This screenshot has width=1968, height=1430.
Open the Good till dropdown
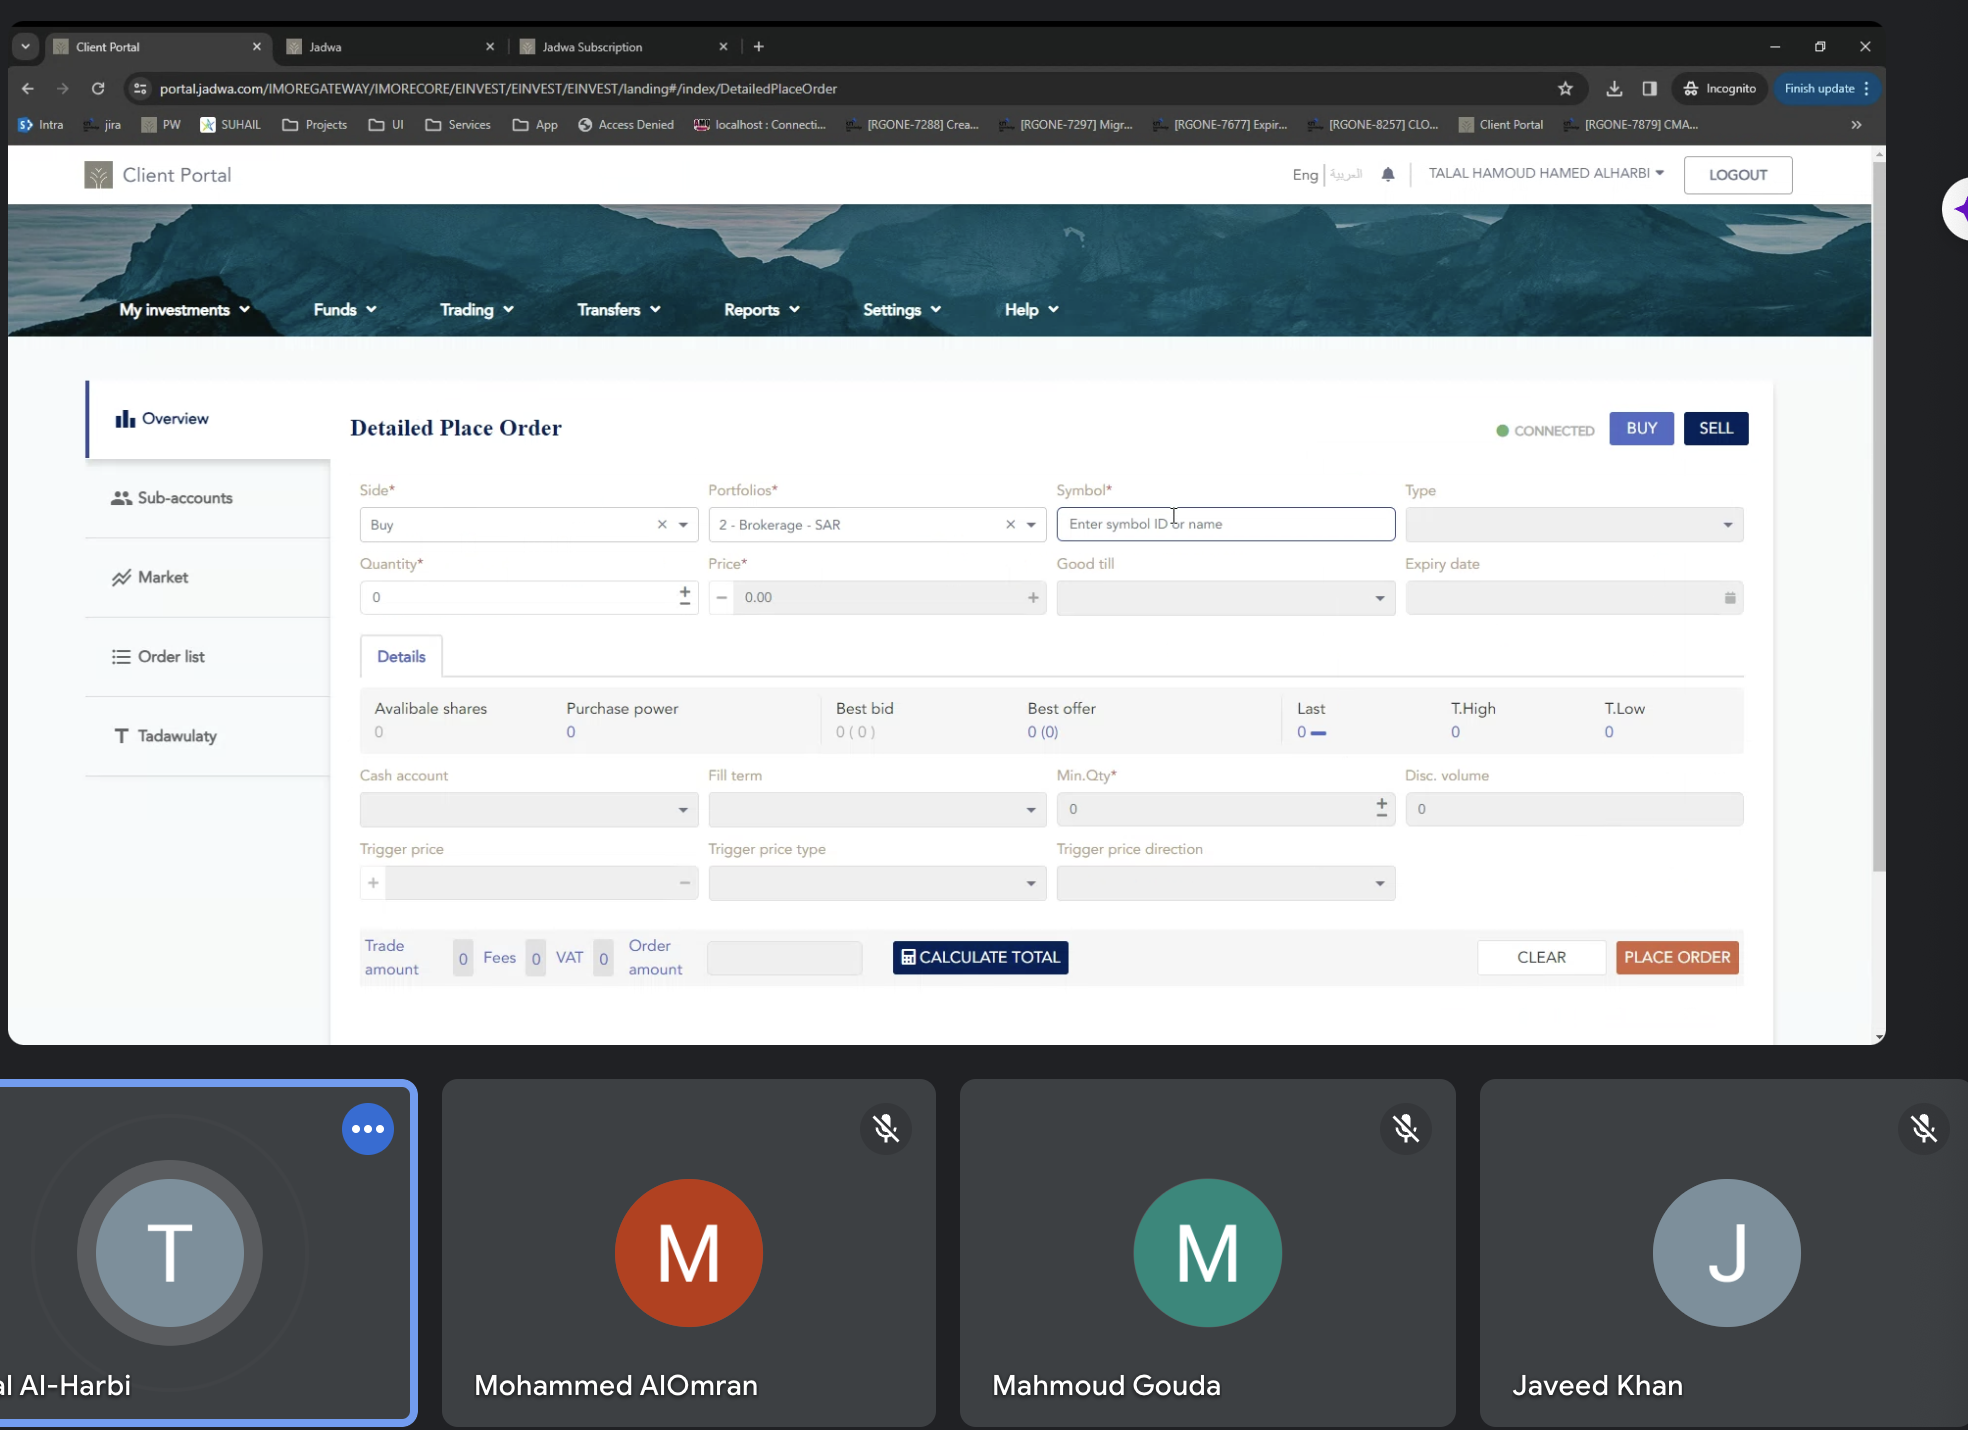click(1379, 598)
